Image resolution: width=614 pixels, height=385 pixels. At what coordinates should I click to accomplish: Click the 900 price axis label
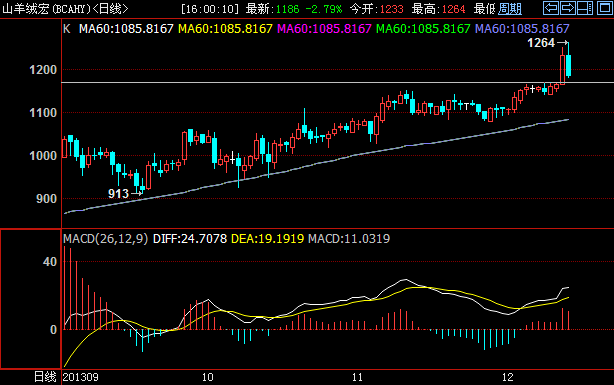[x=47, y=199]
